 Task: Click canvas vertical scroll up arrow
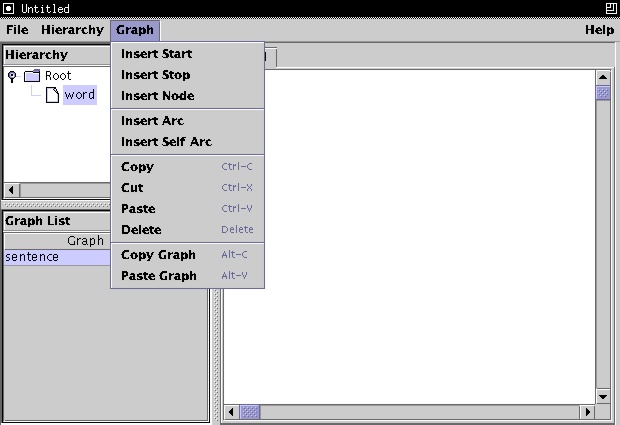point(603,77)
